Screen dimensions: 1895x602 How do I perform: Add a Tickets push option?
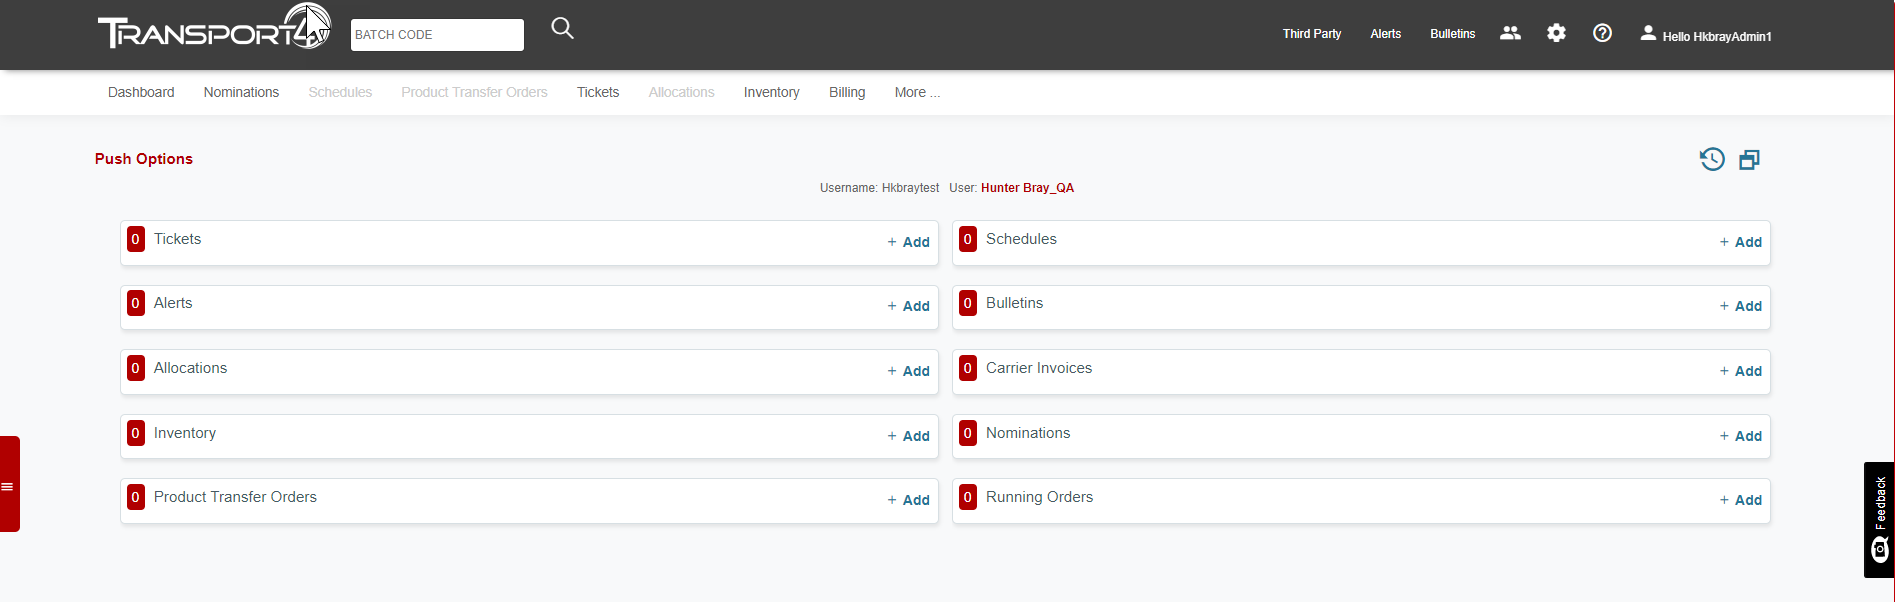pos(908,242)
